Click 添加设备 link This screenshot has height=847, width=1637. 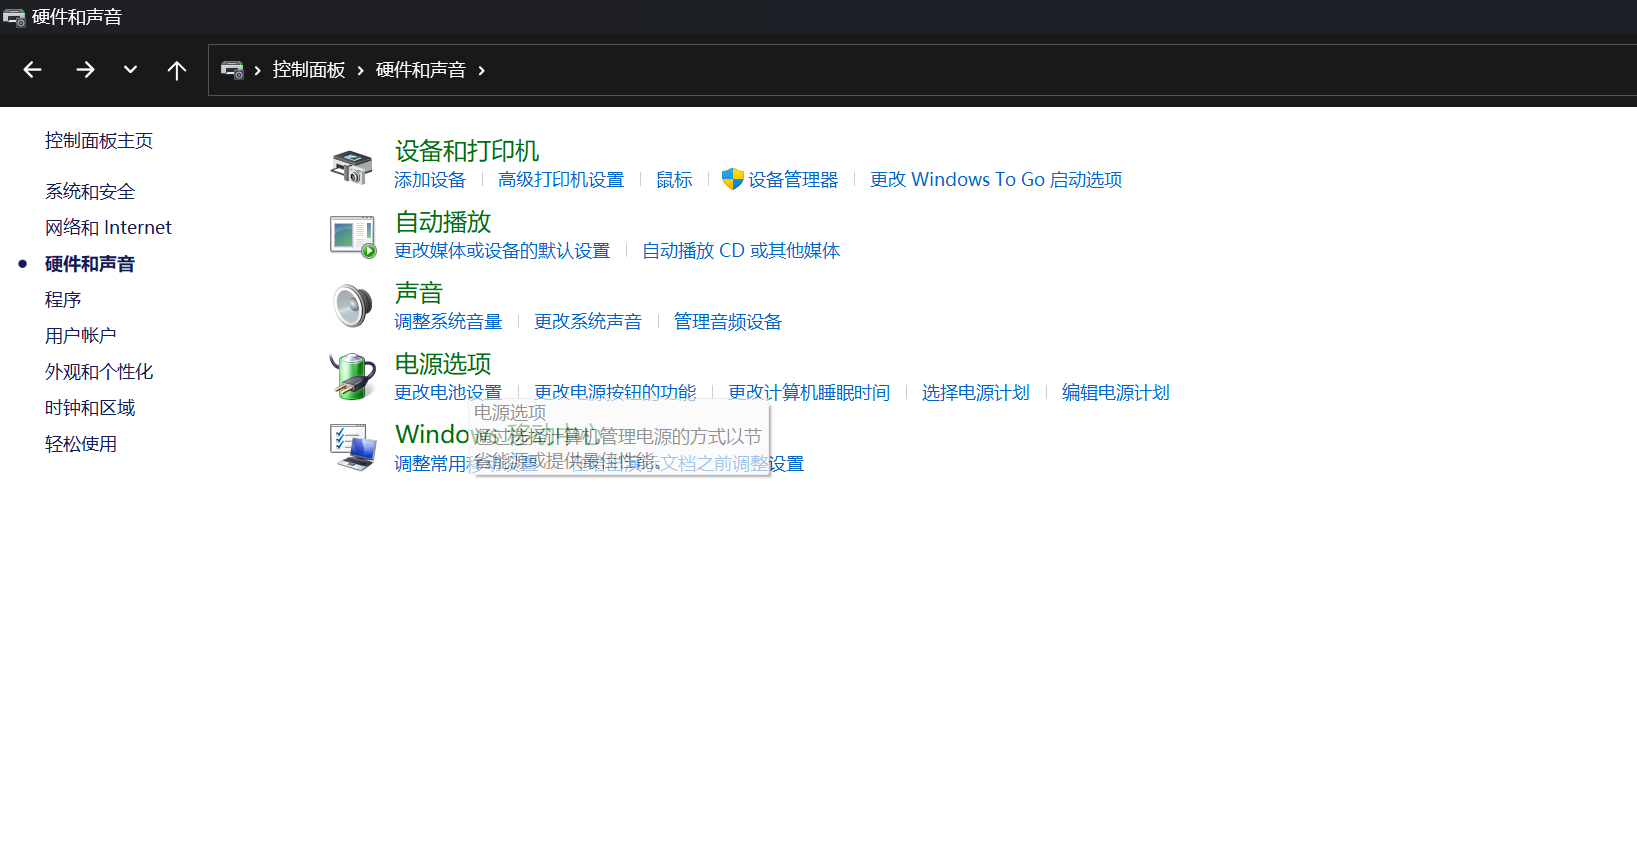(x=430, y=180)
